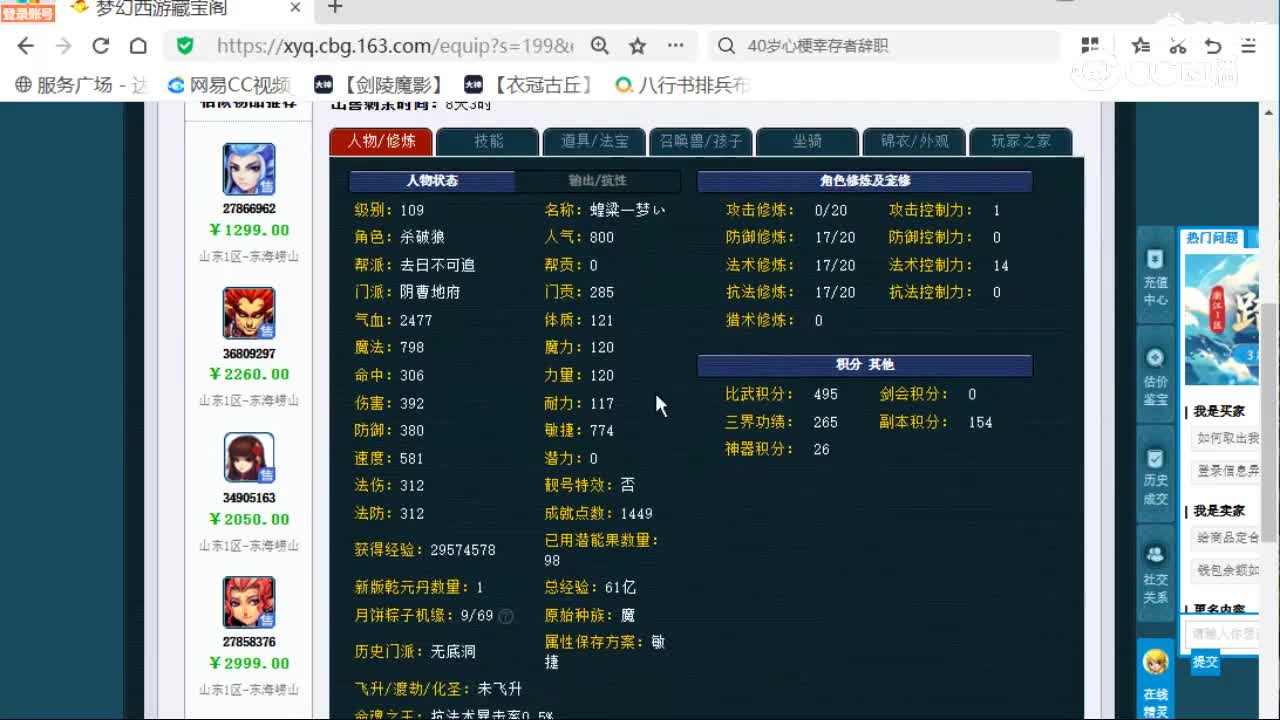Open character avatar for listing 27858376
Image resolution: width=1280 pixels, height=720 pixels.
point(249,601)
